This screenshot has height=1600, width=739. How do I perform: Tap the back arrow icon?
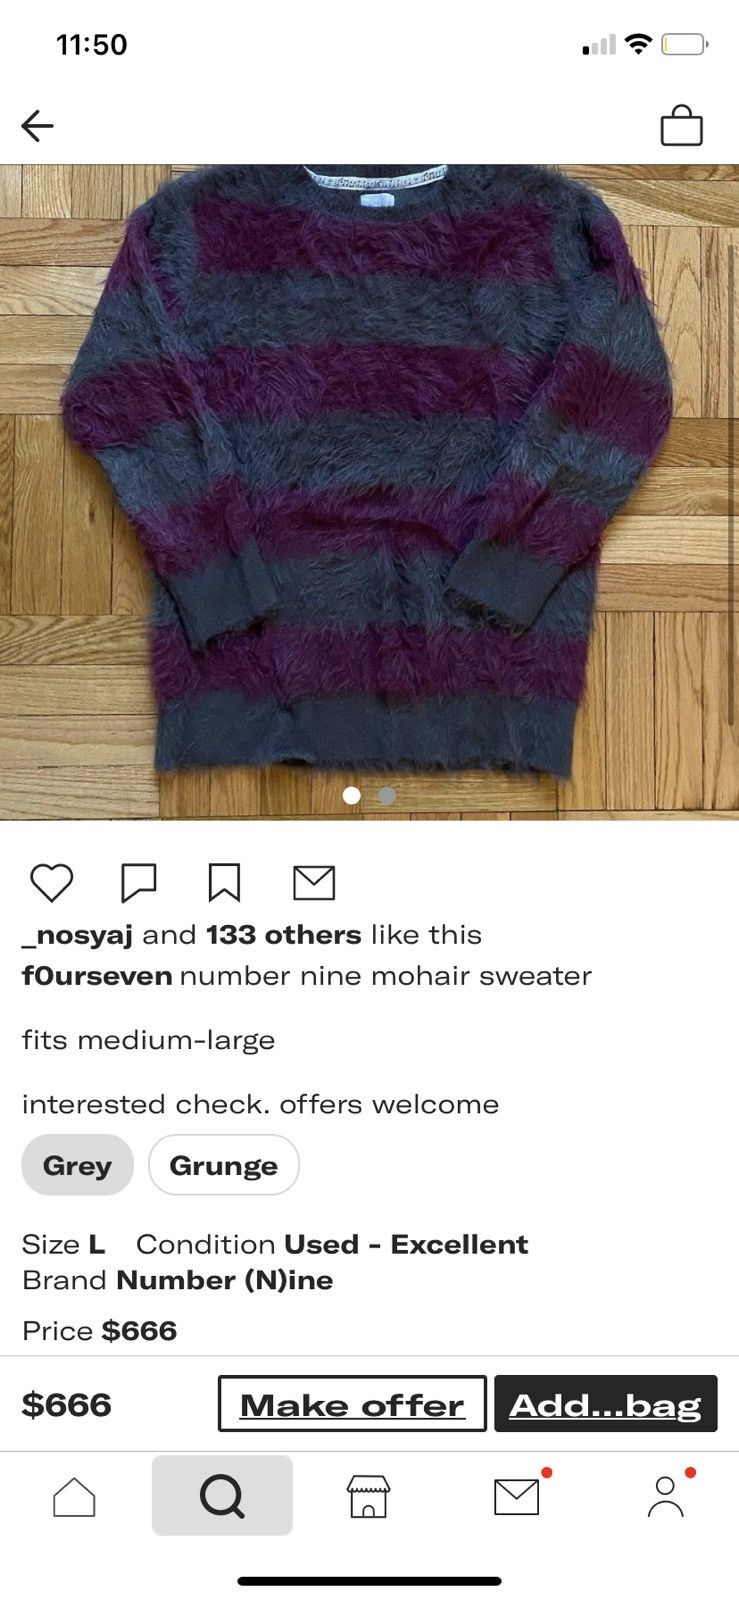(37, 126)
